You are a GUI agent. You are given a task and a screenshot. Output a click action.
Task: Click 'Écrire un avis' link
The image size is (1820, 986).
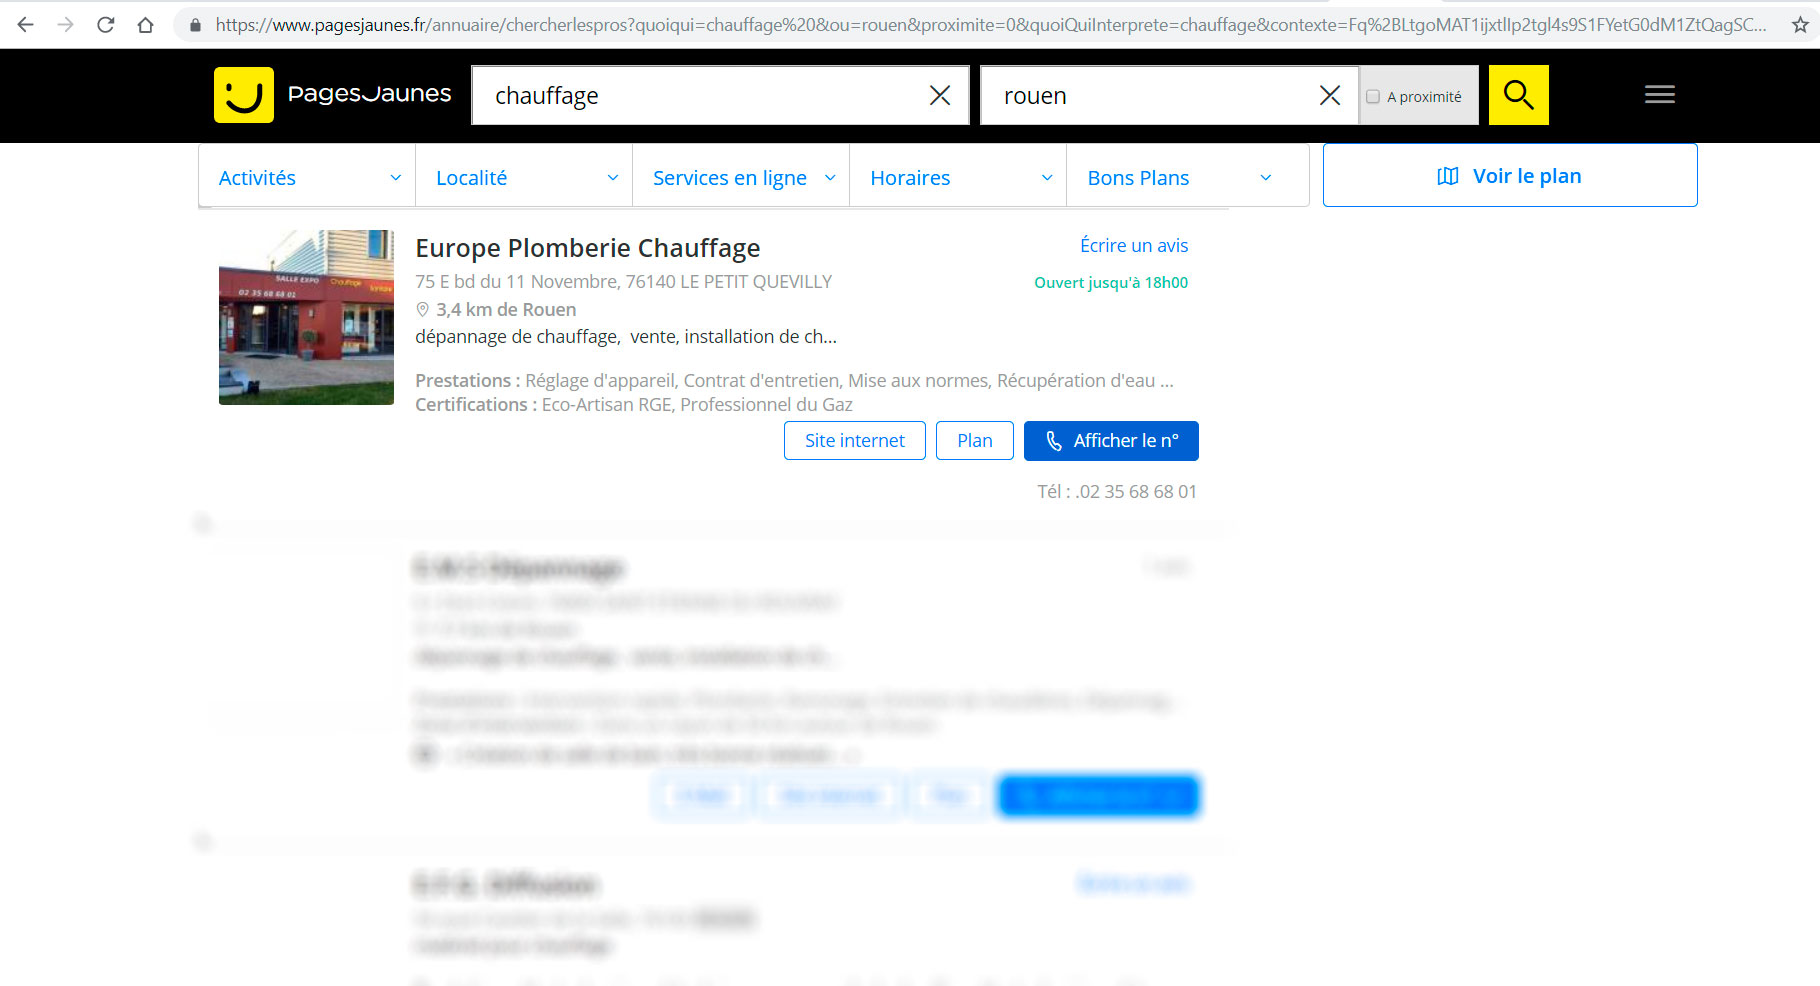click(1134, 246)
